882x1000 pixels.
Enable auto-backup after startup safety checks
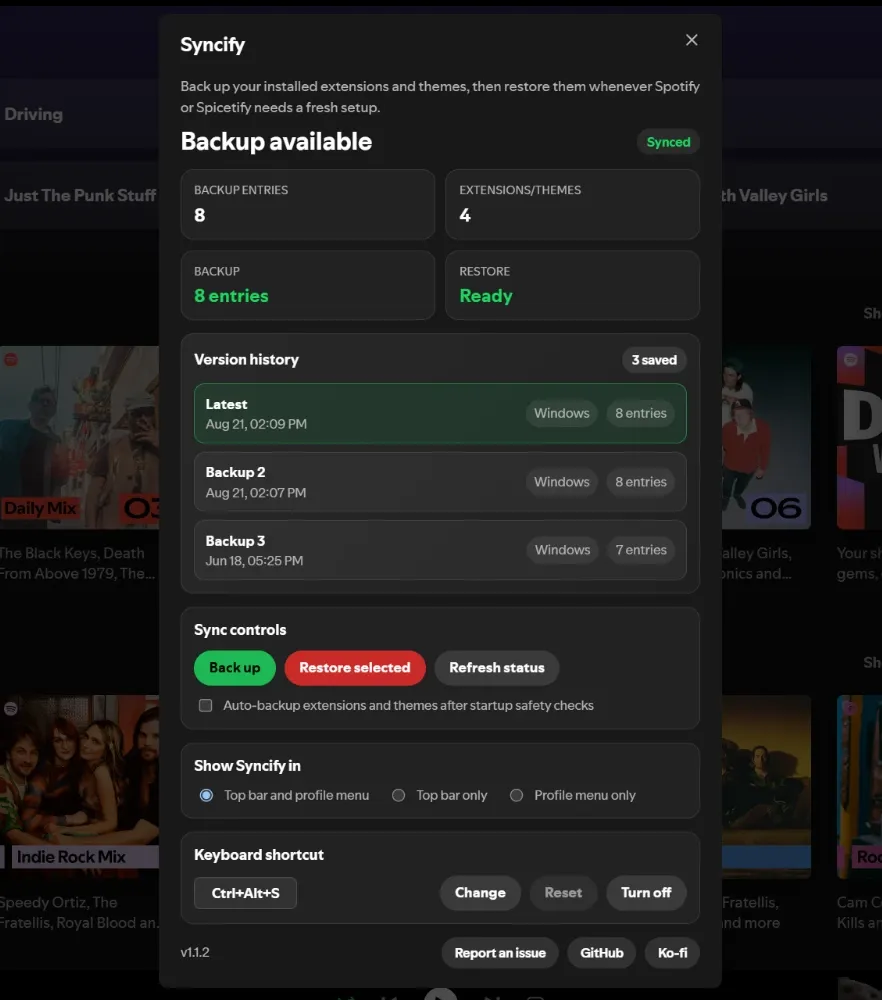205,705
